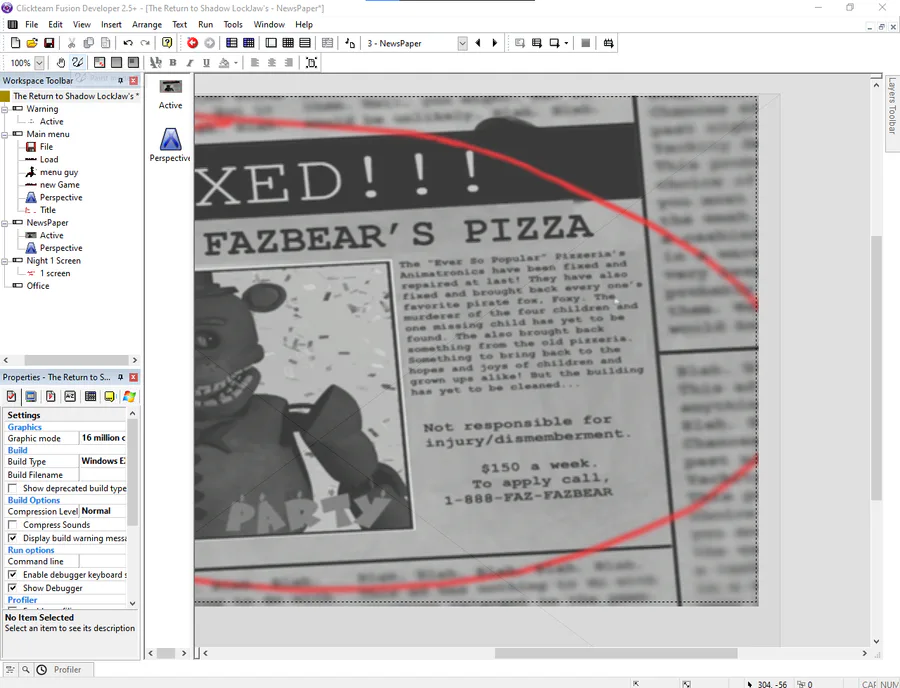This screenshot has width=900, height=688.
Task: Click the Graphic mode value field
Action: tap(103, 438)
